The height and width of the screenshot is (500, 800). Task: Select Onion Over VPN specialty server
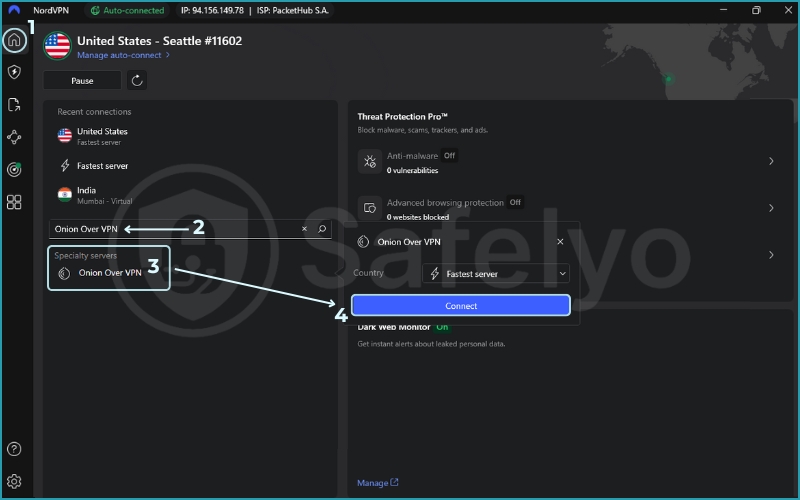(110, 273)
